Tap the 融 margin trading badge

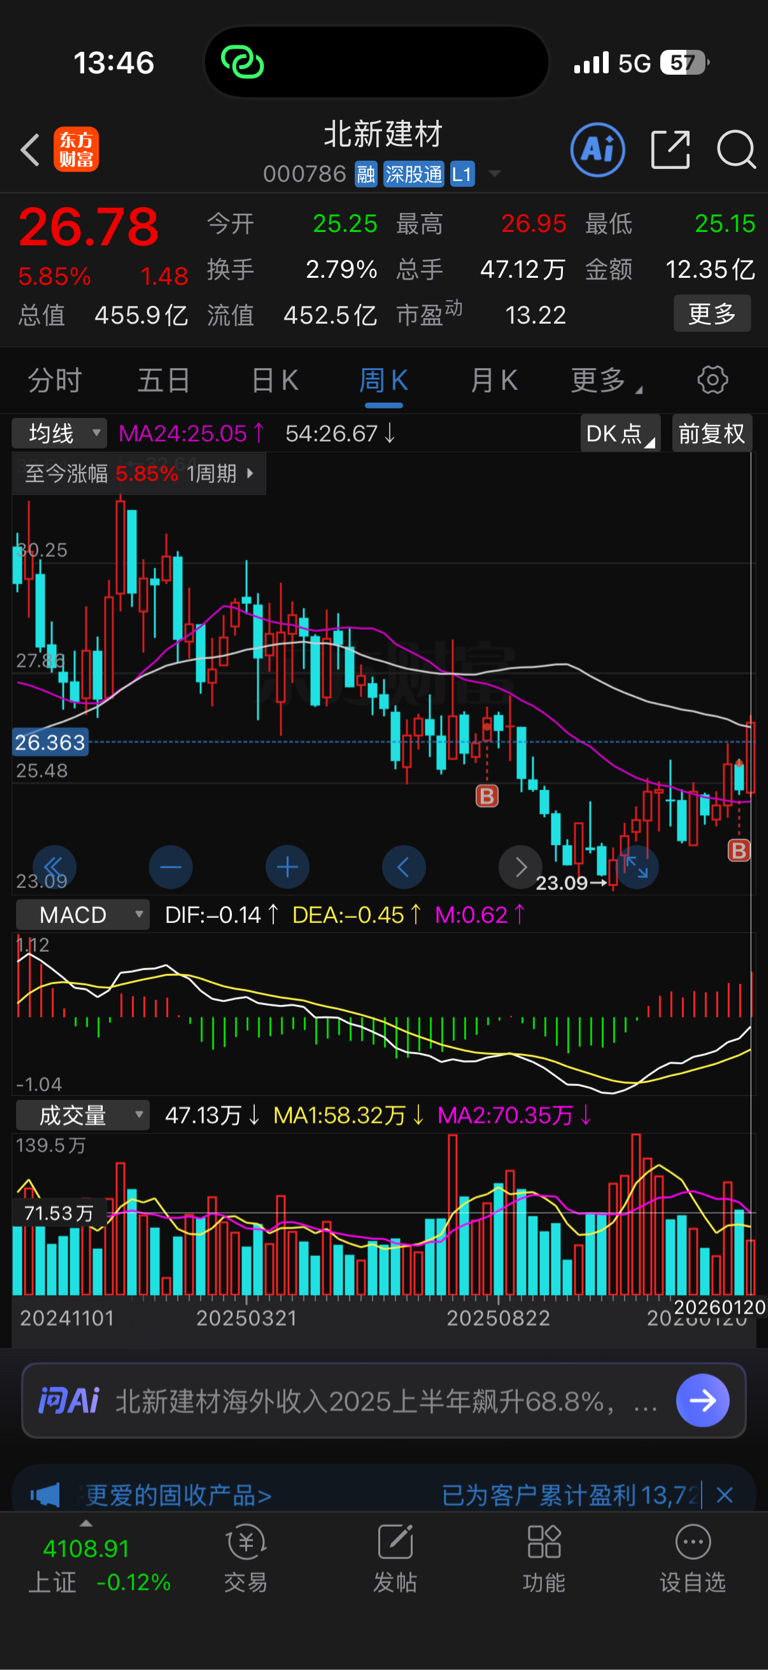(x=366, y=175)
